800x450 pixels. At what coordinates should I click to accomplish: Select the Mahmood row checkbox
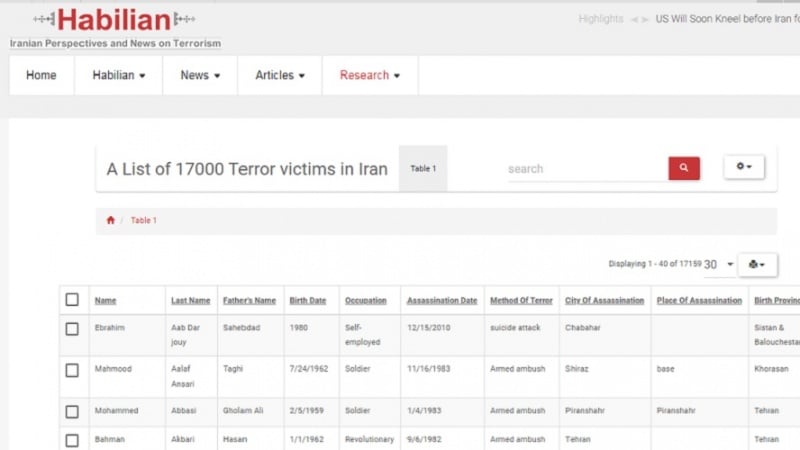tap(72, 370)
